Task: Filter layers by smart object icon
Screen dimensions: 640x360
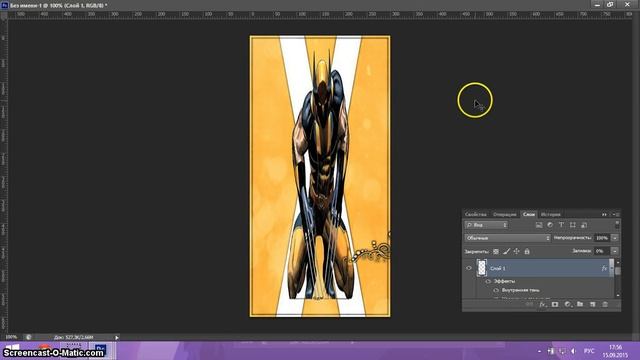Action: click(x=584, y=225)
